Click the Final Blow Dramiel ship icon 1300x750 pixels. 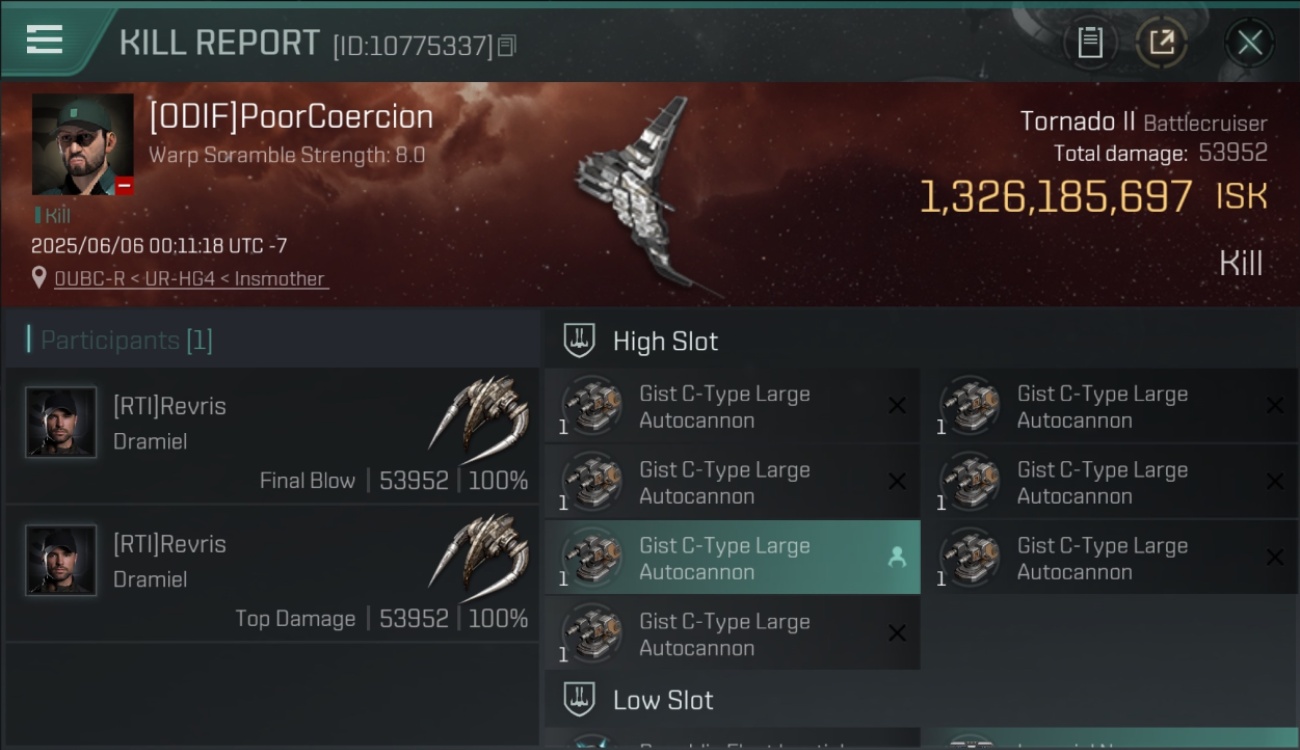[x=479, y=413]
